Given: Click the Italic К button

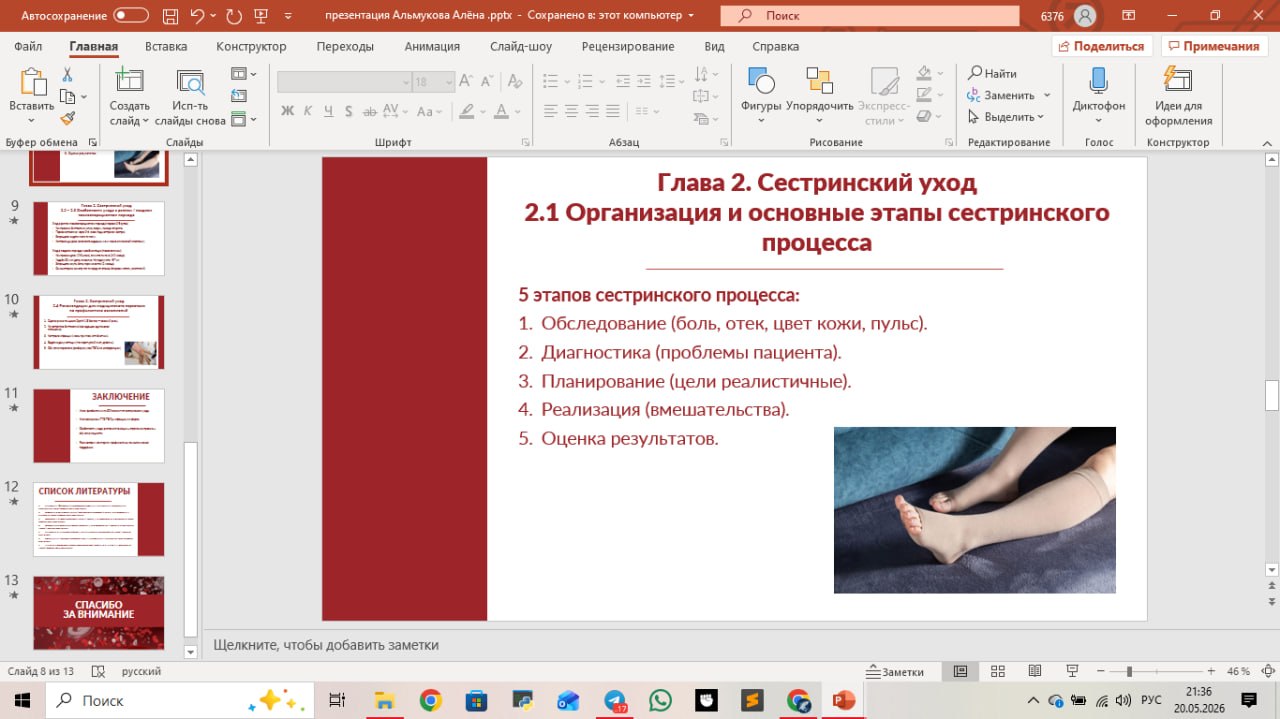Looking at the screenshot, I should [x=309, y=111].
